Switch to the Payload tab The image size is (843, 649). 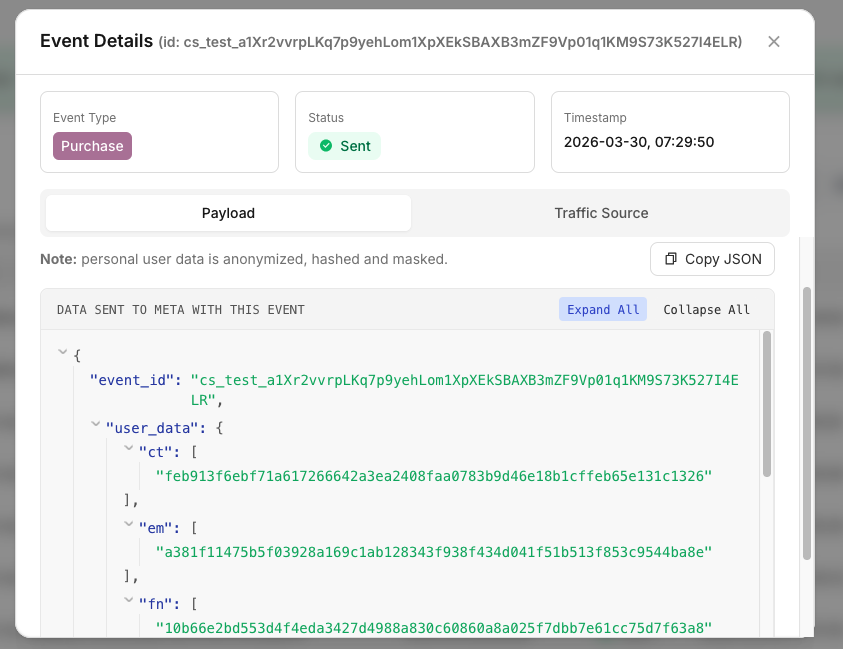pyautogui.click(x=228, y=213)
